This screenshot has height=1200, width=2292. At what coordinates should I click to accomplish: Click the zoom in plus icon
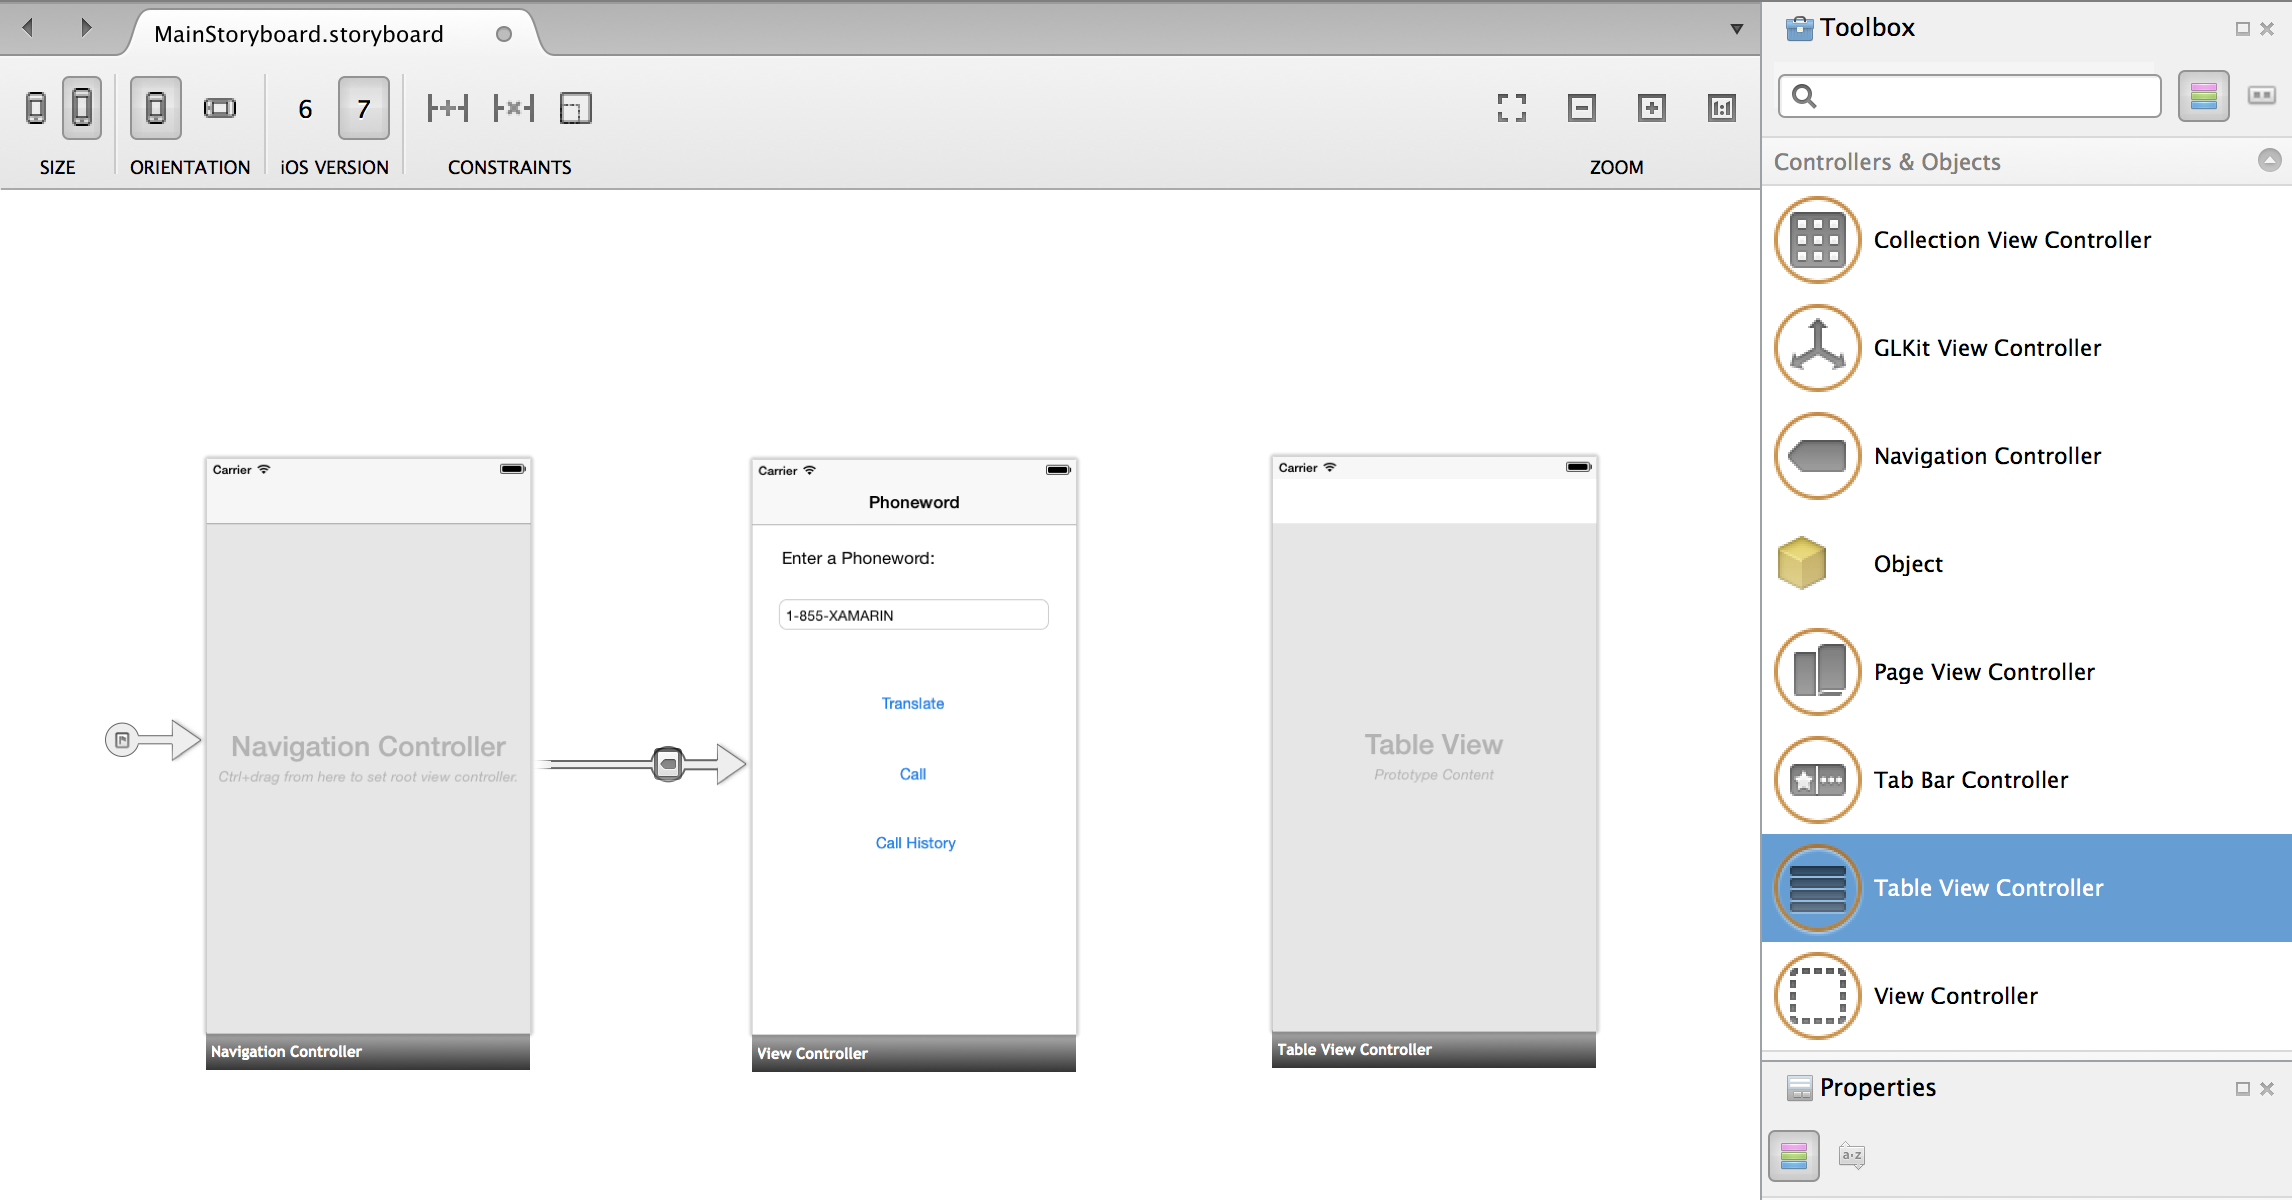click(1651, 108)
